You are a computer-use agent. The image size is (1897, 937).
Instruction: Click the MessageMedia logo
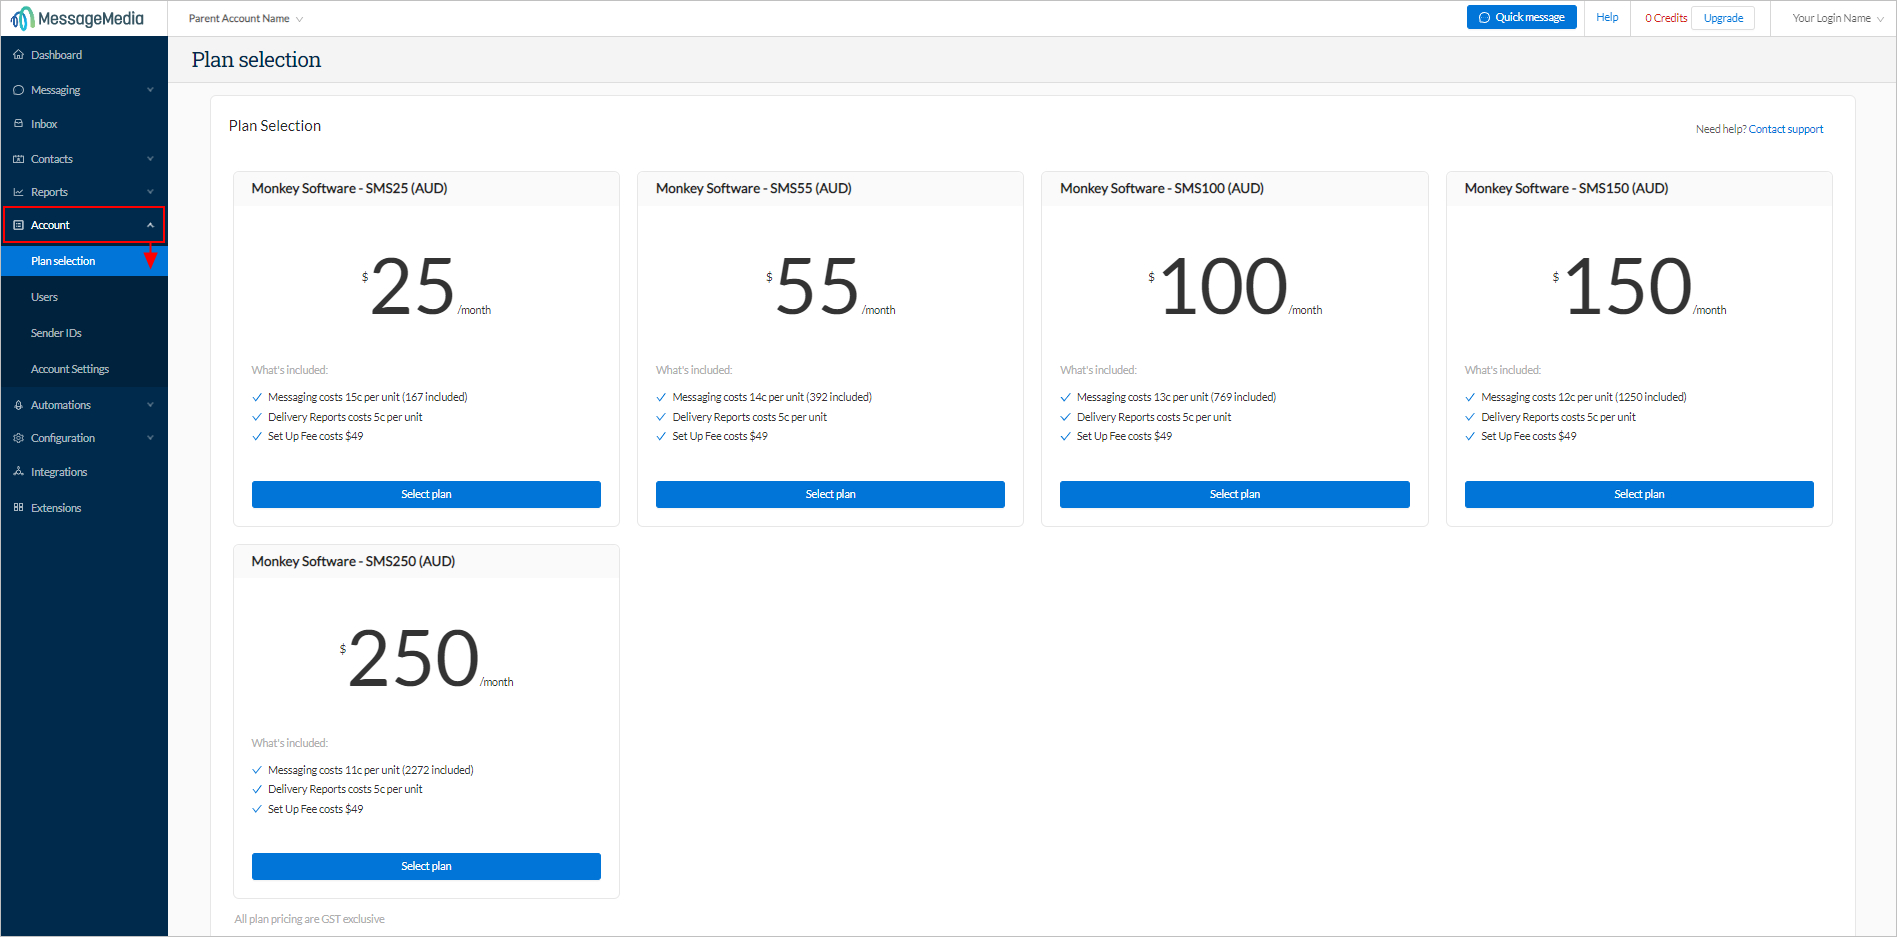click(77, 18)
